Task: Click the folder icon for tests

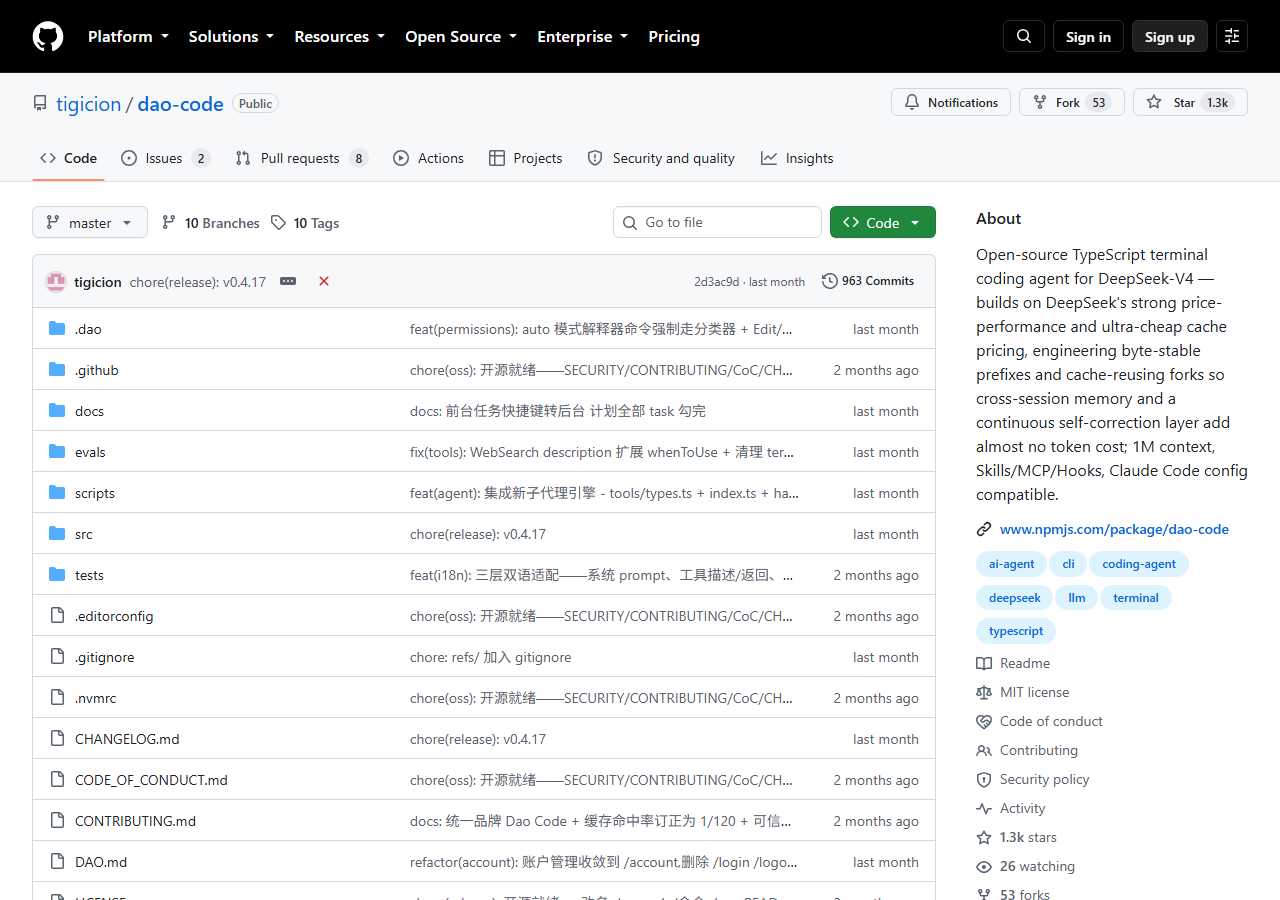Action: pos(57,575)
